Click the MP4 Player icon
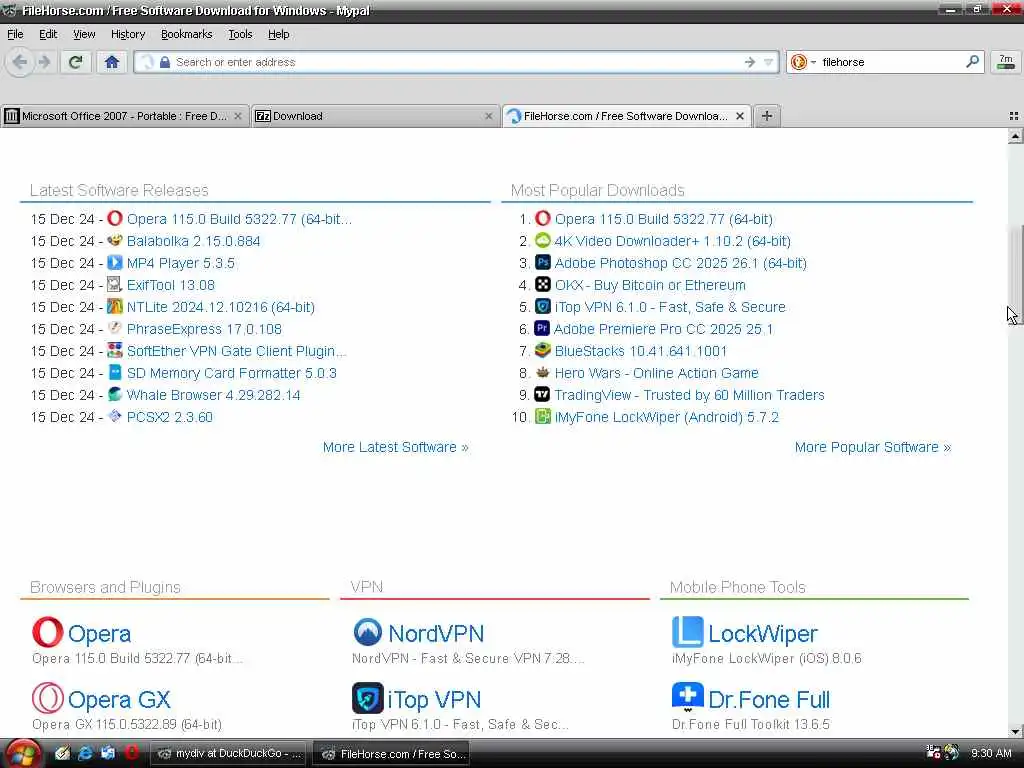 point(115,263)
